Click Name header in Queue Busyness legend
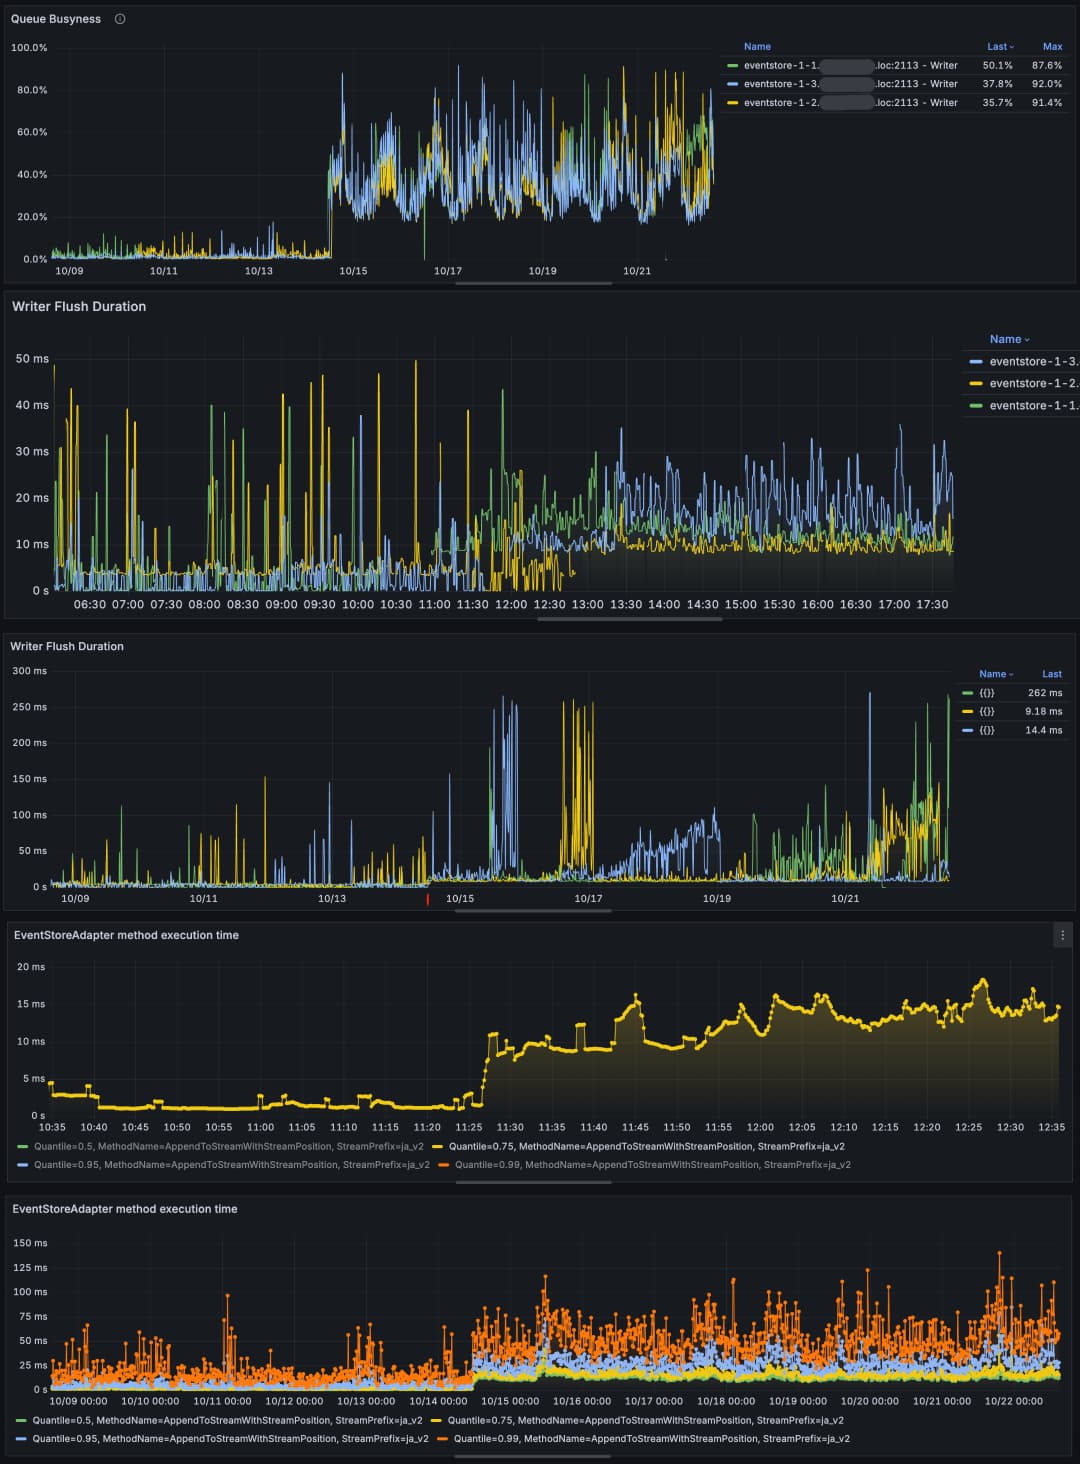The width and height of the screenshot is (1080, 1464). (x=757, y=47)
